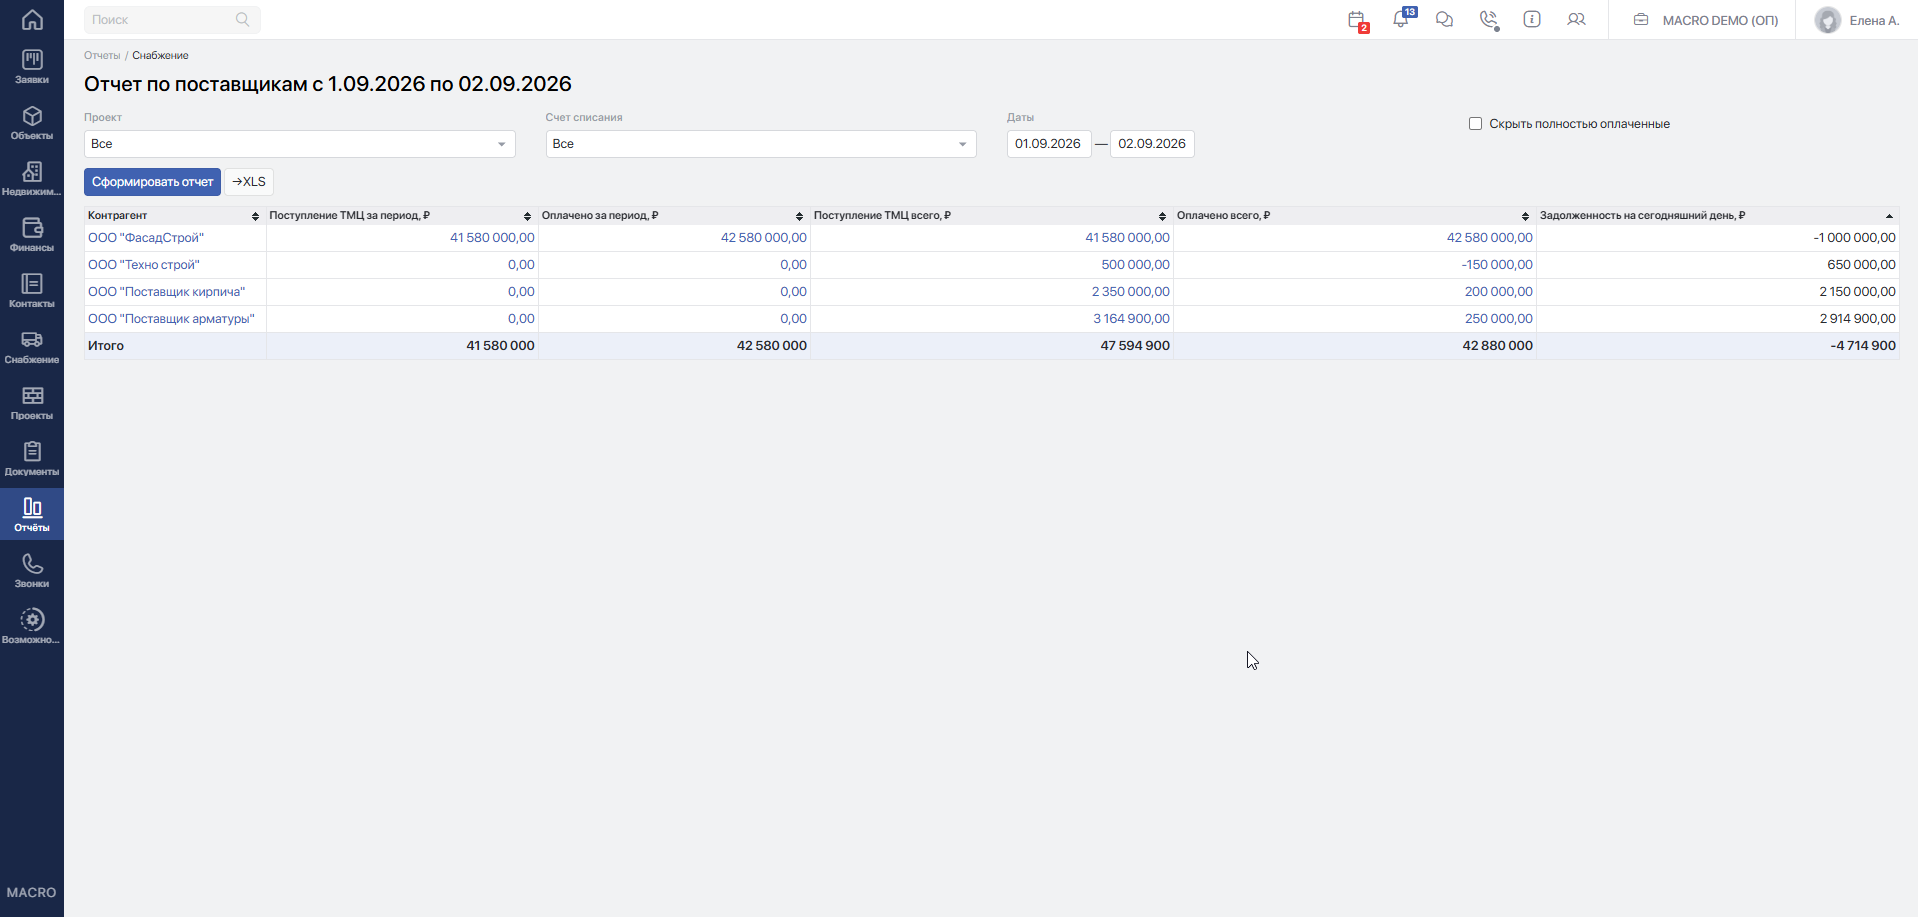1918x917 pixels.
Task: Click the info icon in top bar
Action: 1532,19
